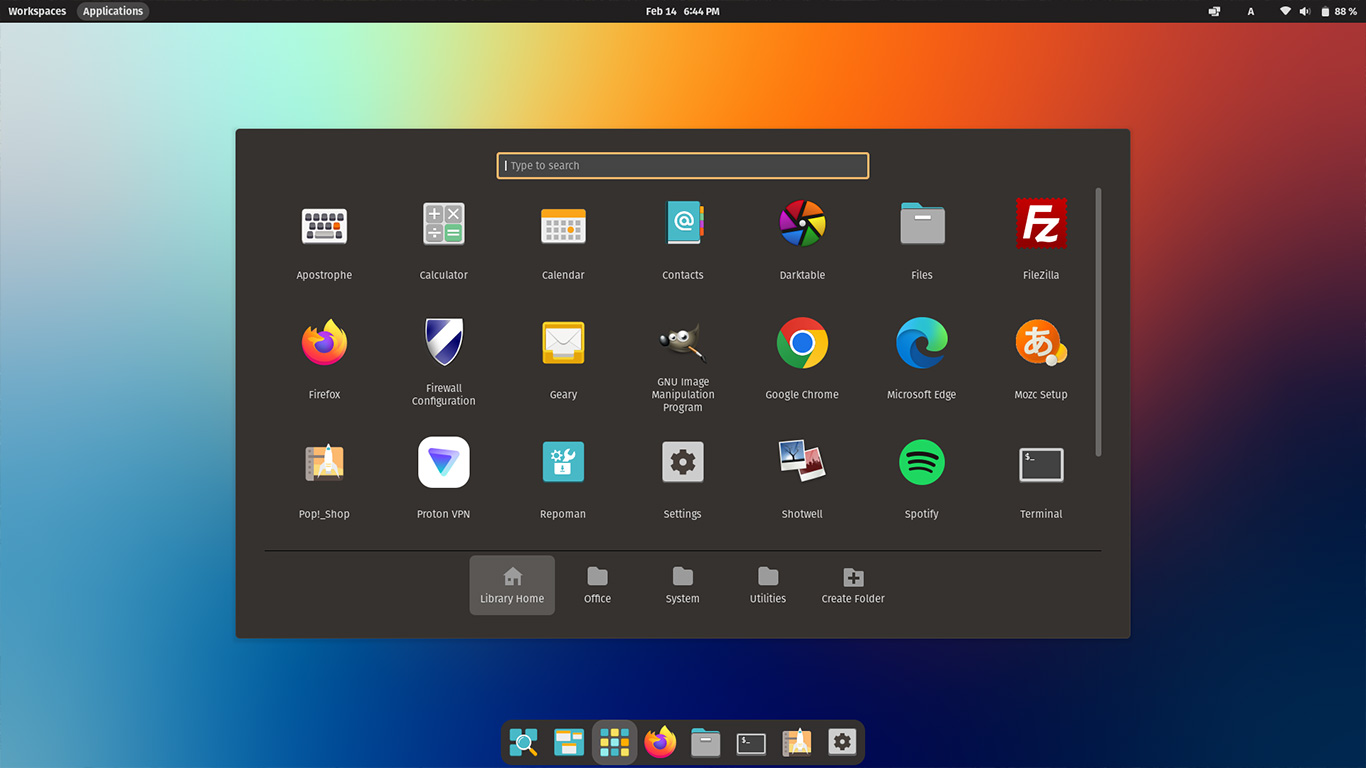Open Terminal from the dock
This screenshot has width=1366, height=768.
[751, 742]
